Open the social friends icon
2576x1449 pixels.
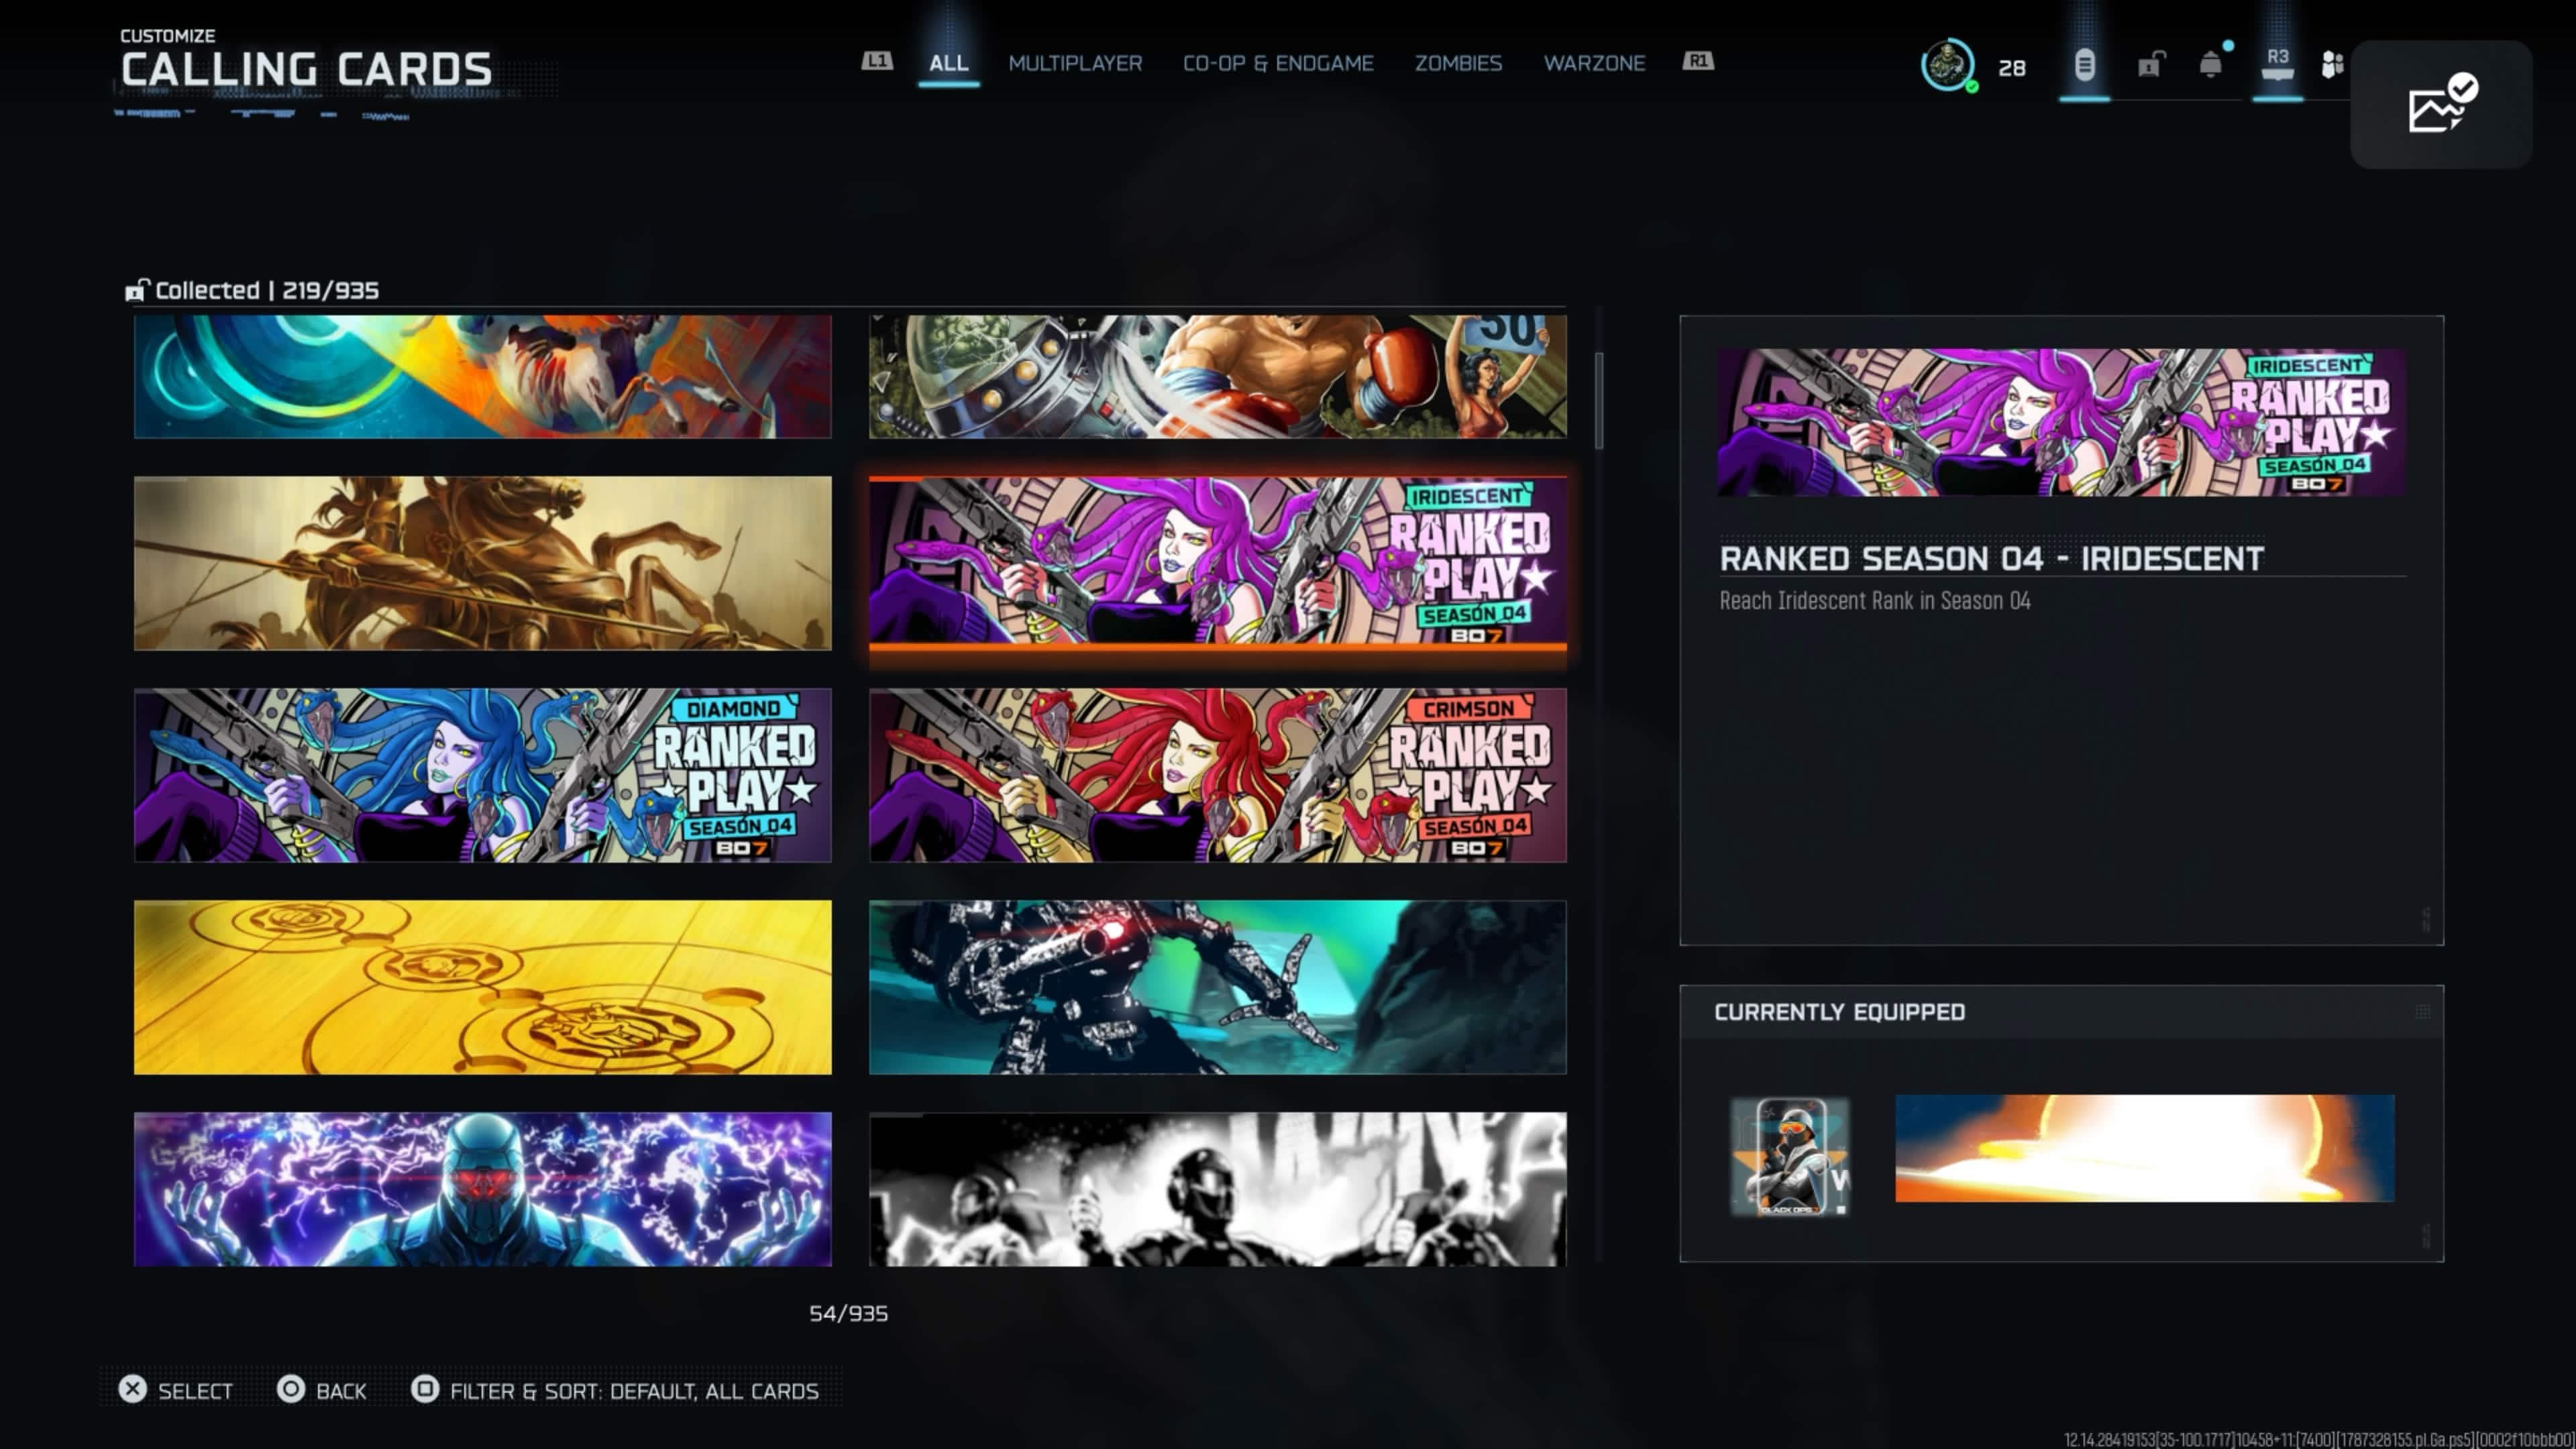(x=2332, y=66)
